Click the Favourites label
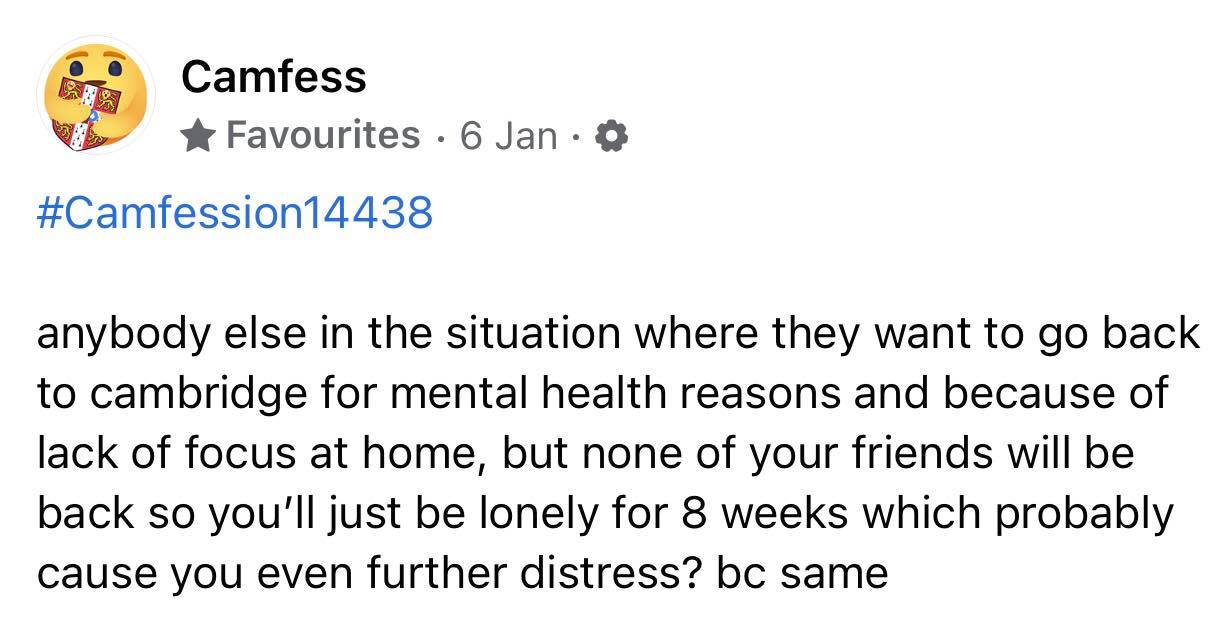Screen dimensions: 1217x627 (x=323, y=135)
